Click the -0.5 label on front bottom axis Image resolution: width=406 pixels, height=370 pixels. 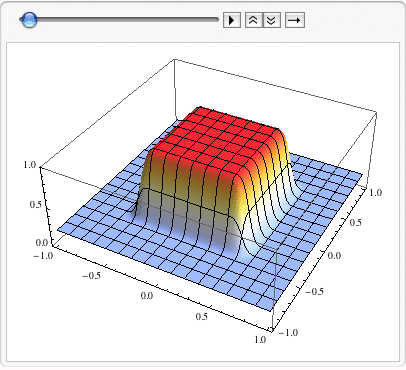point(91,276)
